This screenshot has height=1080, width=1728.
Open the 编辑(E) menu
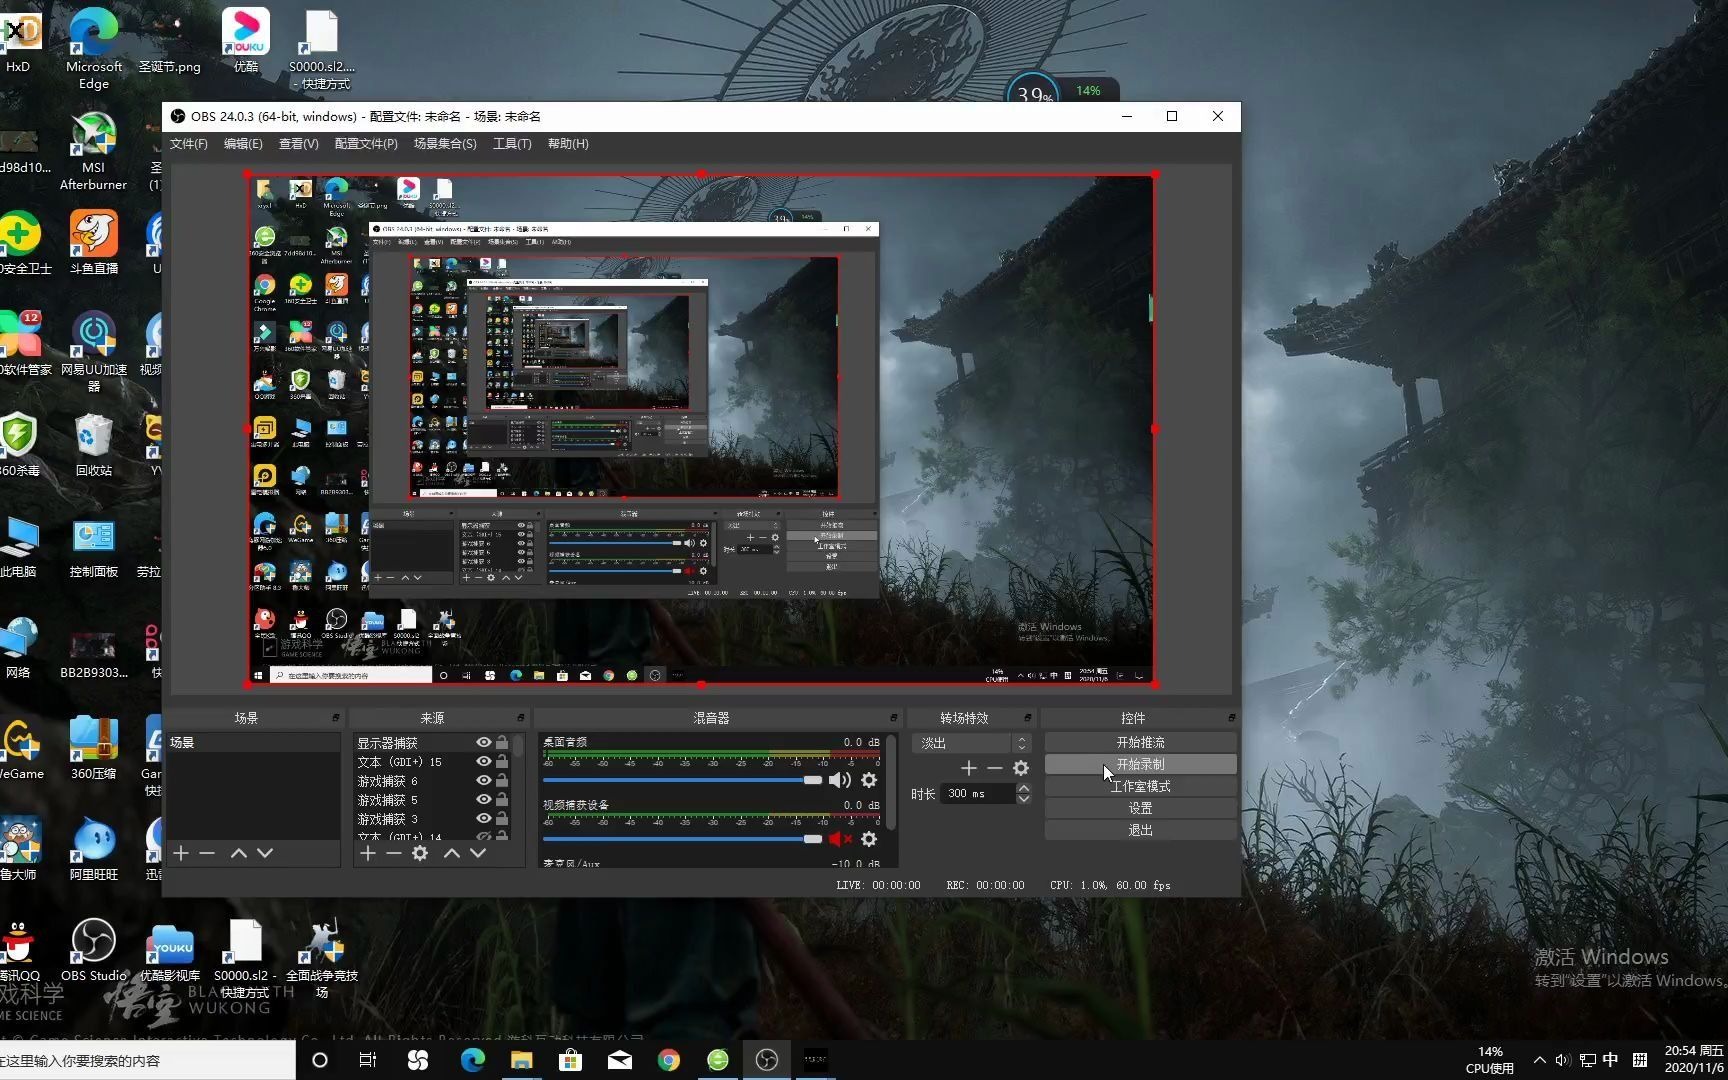243,144
